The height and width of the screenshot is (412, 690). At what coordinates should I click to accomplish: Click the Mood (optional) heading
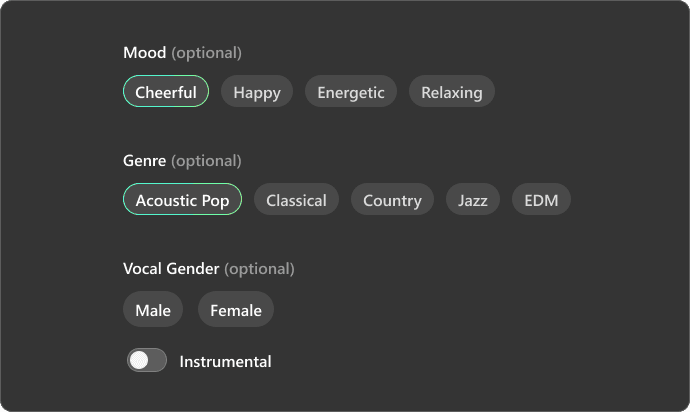182,53
